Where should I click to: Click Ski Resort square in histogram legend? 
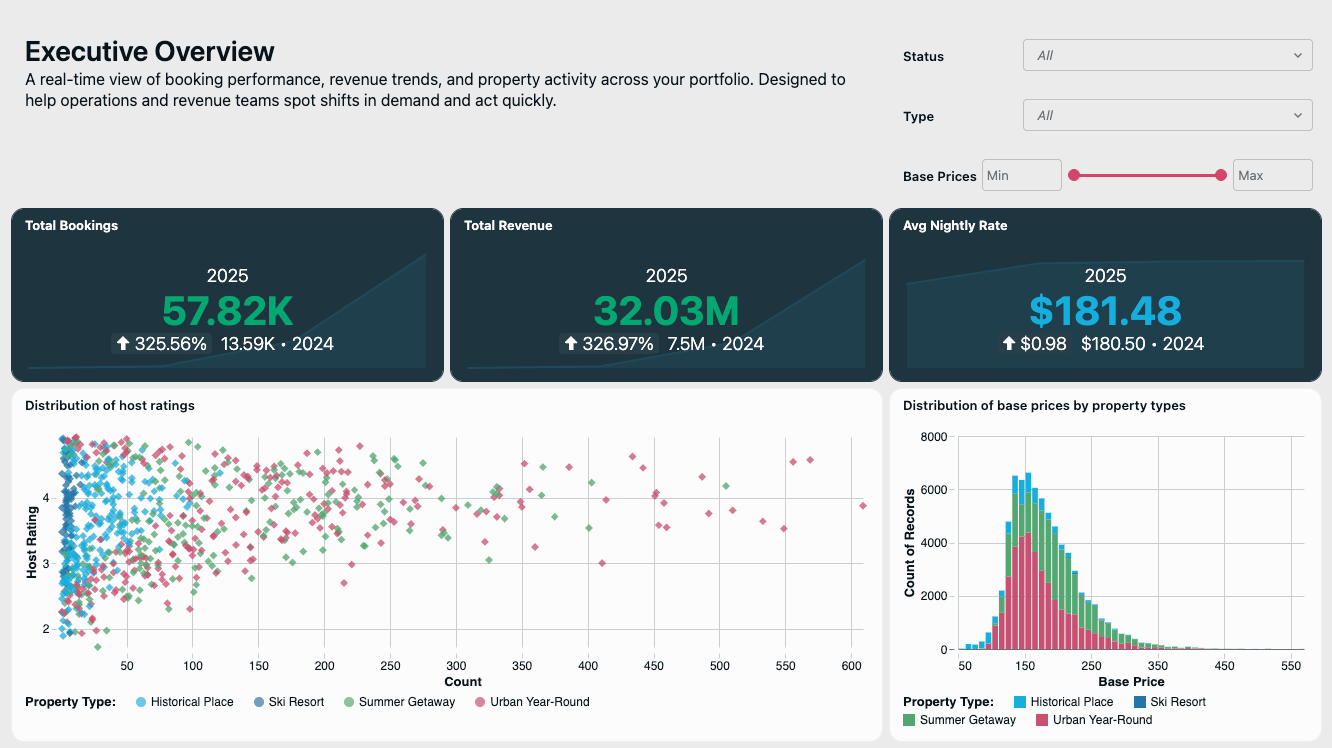click(1141, 702)
